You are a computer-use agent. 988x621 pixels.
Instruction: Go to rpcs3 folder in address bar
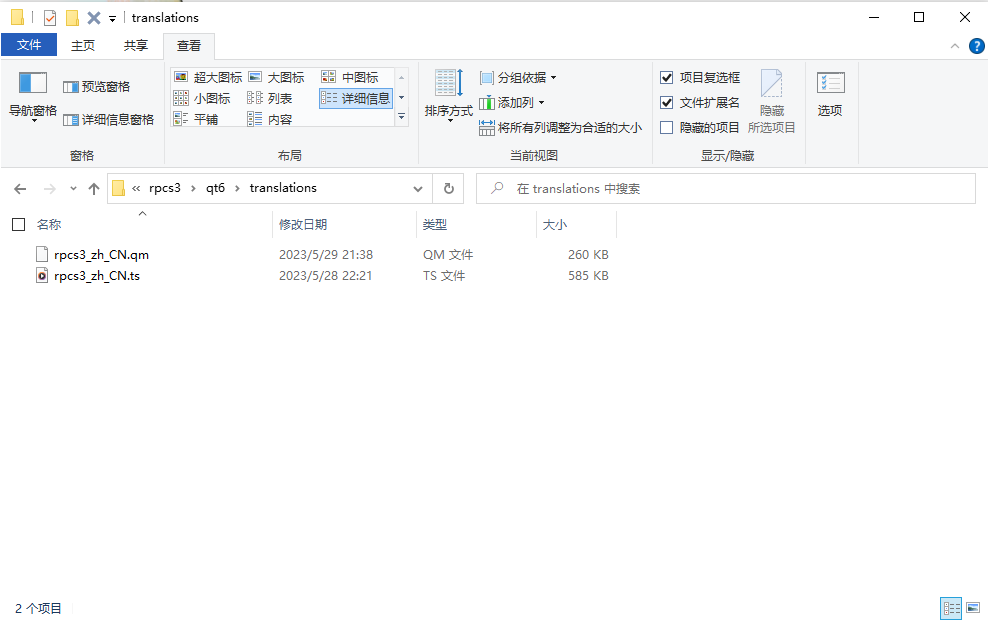(x=164, y=188)
